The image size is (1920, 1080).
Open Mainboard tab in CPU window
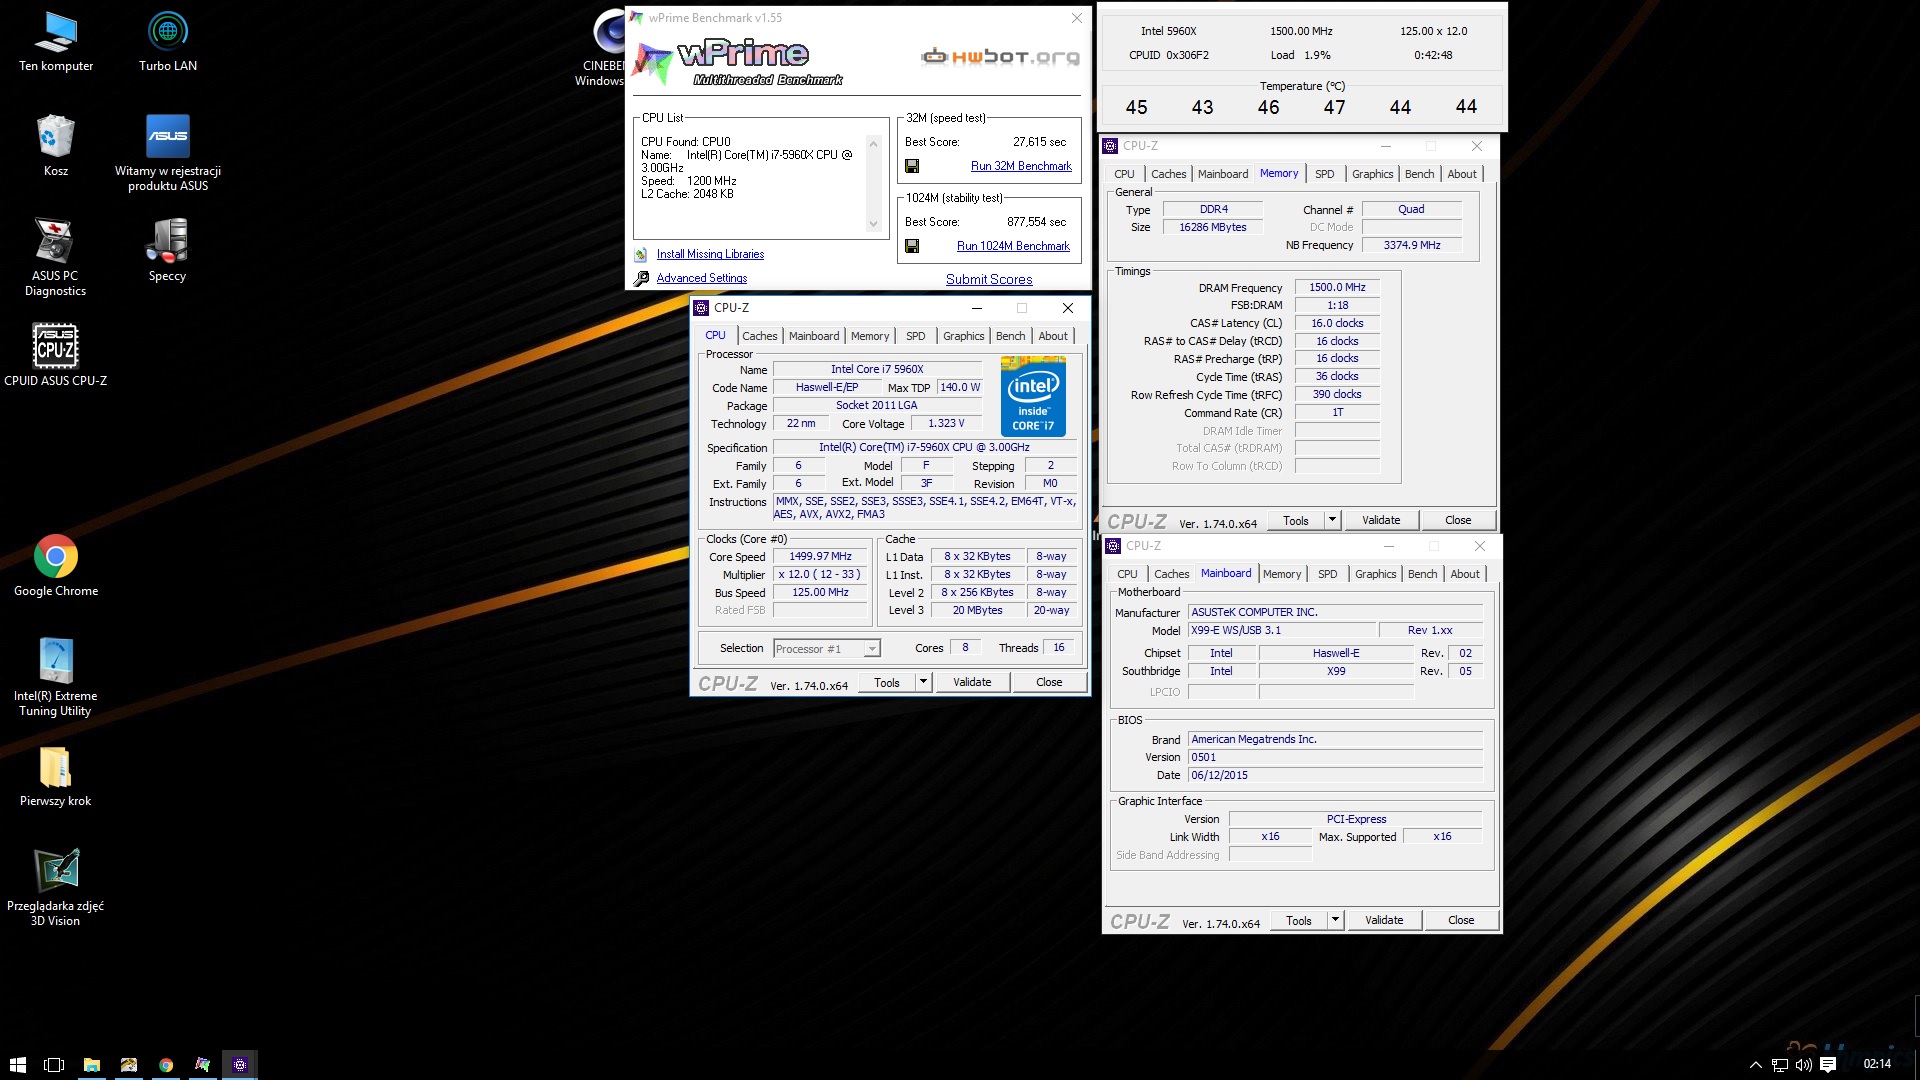click(814, 336)
